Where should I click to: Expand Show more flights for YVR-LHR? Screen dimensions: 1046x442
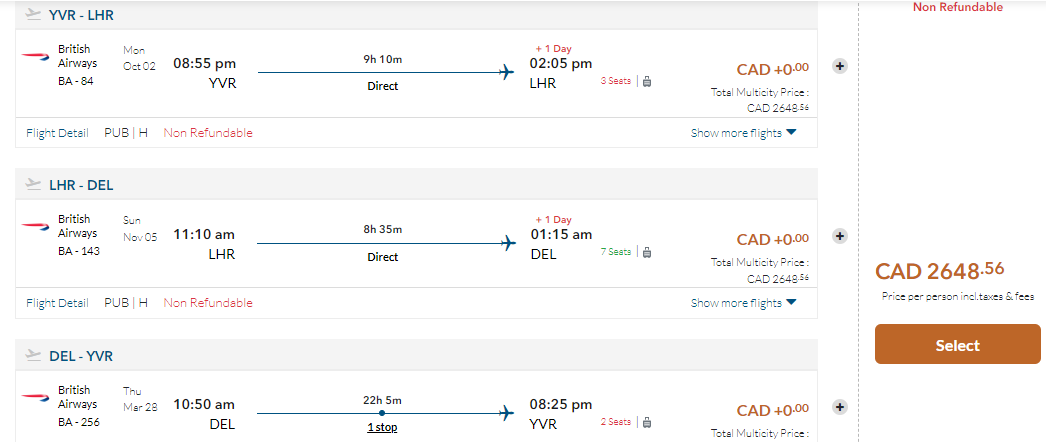click(x=743, y=133)
